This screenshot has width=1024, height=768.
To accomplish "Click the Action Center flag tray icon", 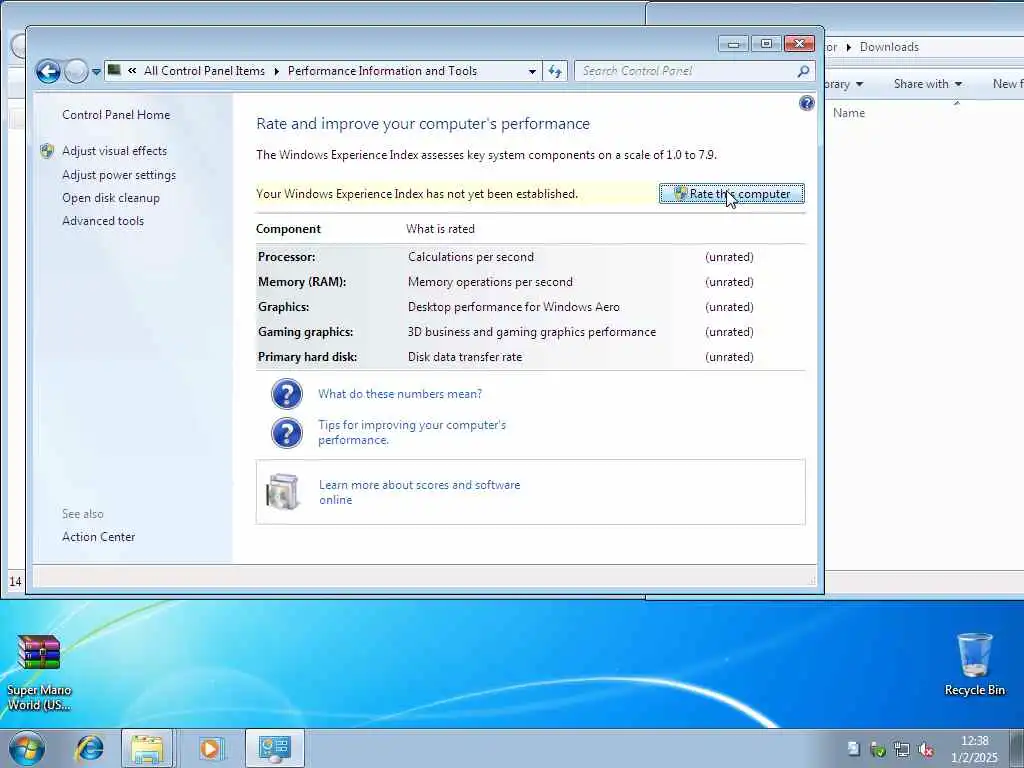I will tap(853, 749).
